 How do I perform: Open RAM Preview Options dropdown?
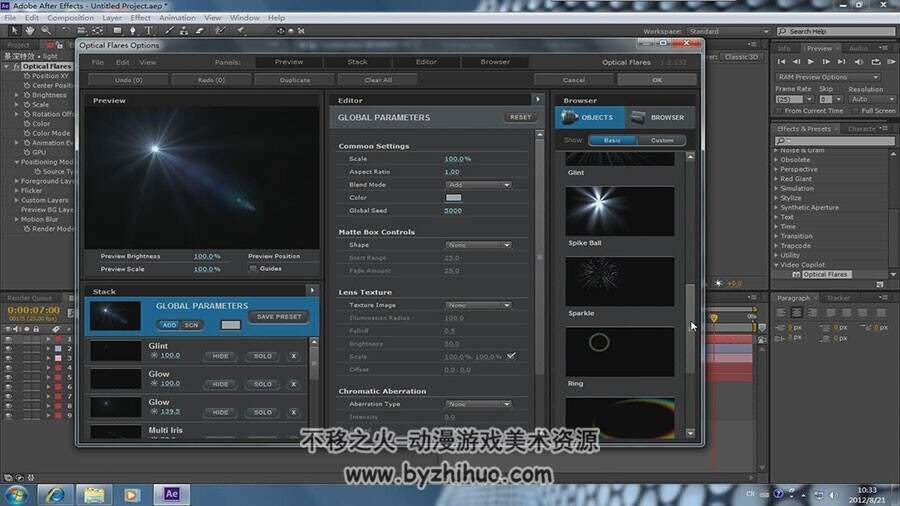tap(828, 77)
